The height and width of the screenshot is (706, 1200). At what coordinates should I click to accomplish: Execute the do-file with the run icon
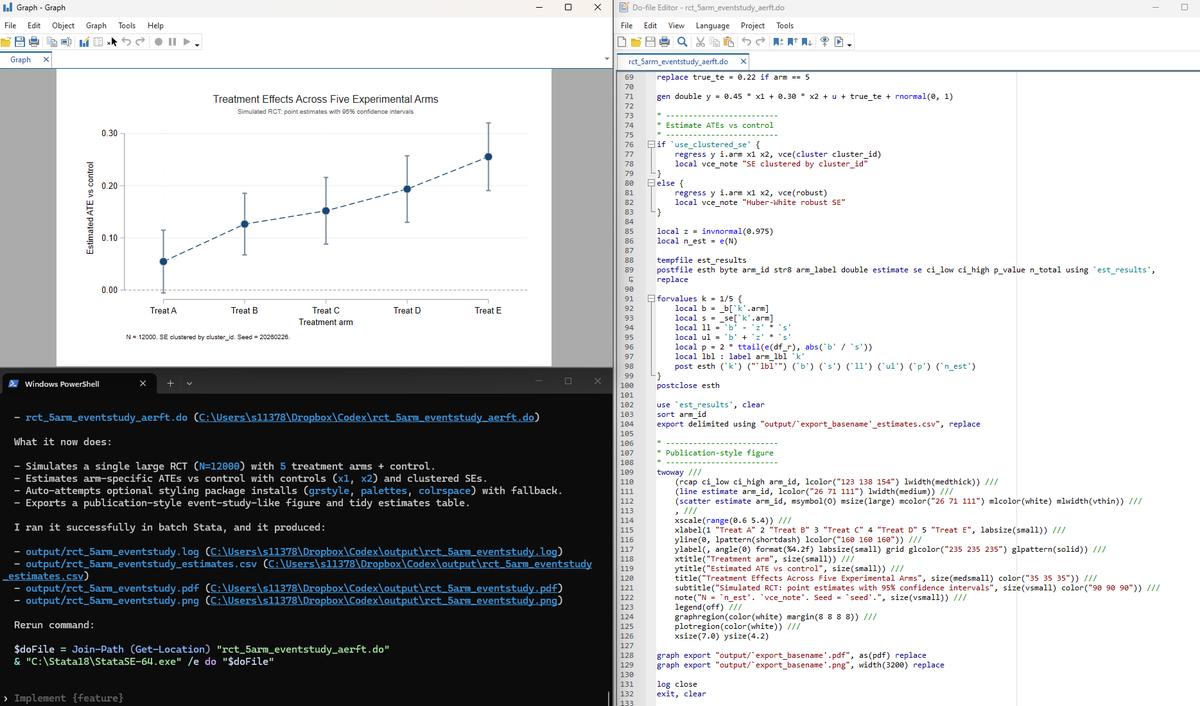[839, 42]
